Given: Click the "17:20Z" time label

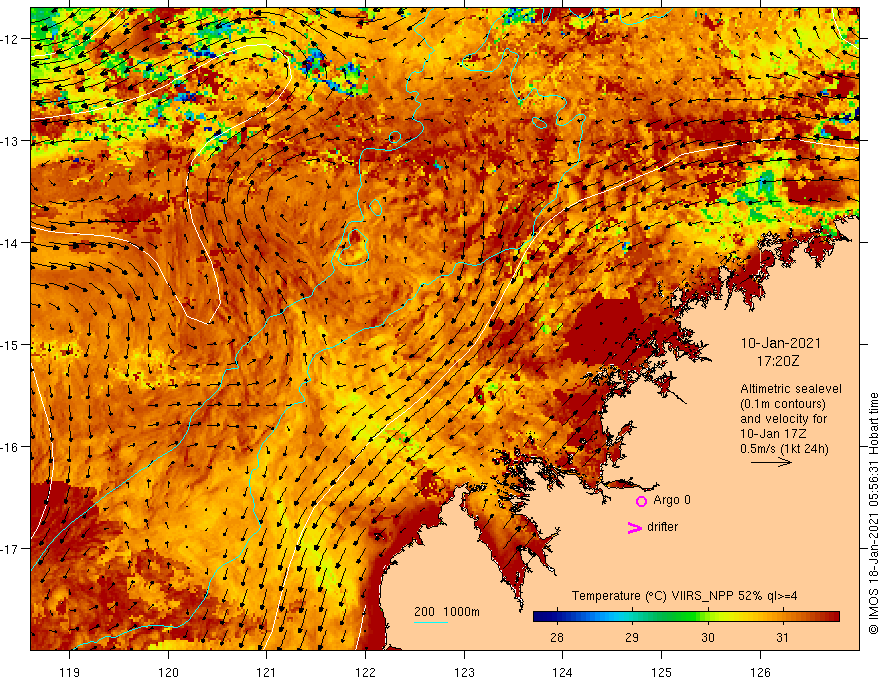Looking at the screenshot, I should (777, 361).
